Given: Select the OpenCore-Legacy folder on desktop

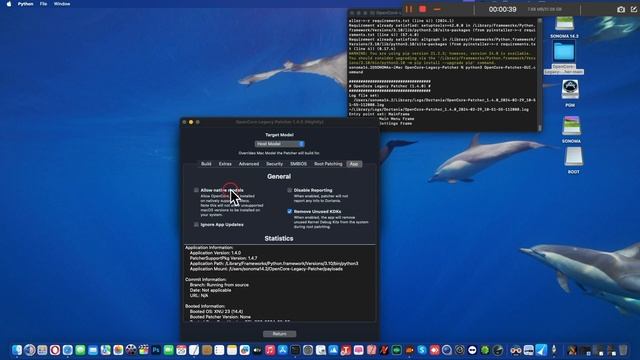Looking at the screenshot, I should (564, 57).
